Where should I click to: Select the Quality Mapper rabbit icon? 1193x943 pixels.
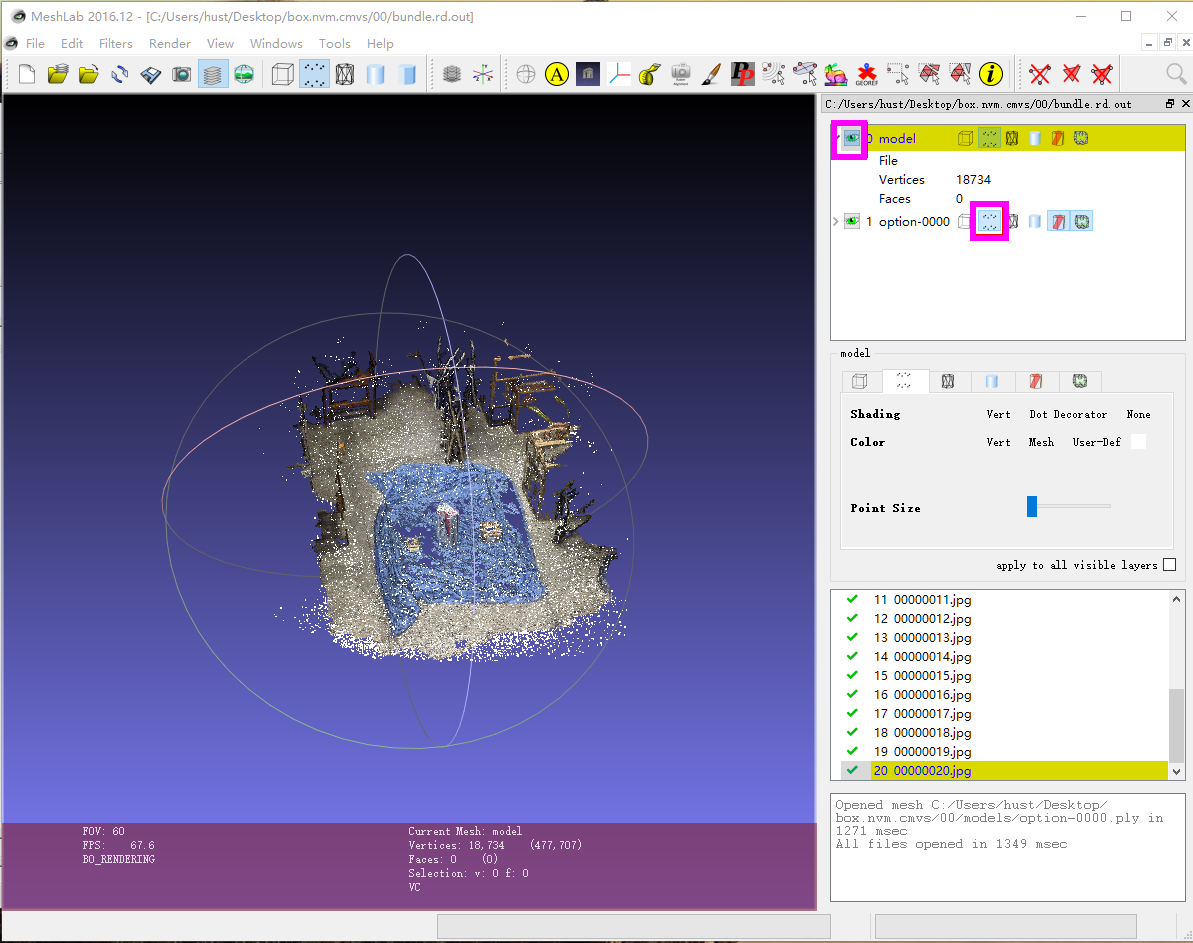(x=835, y=73)
